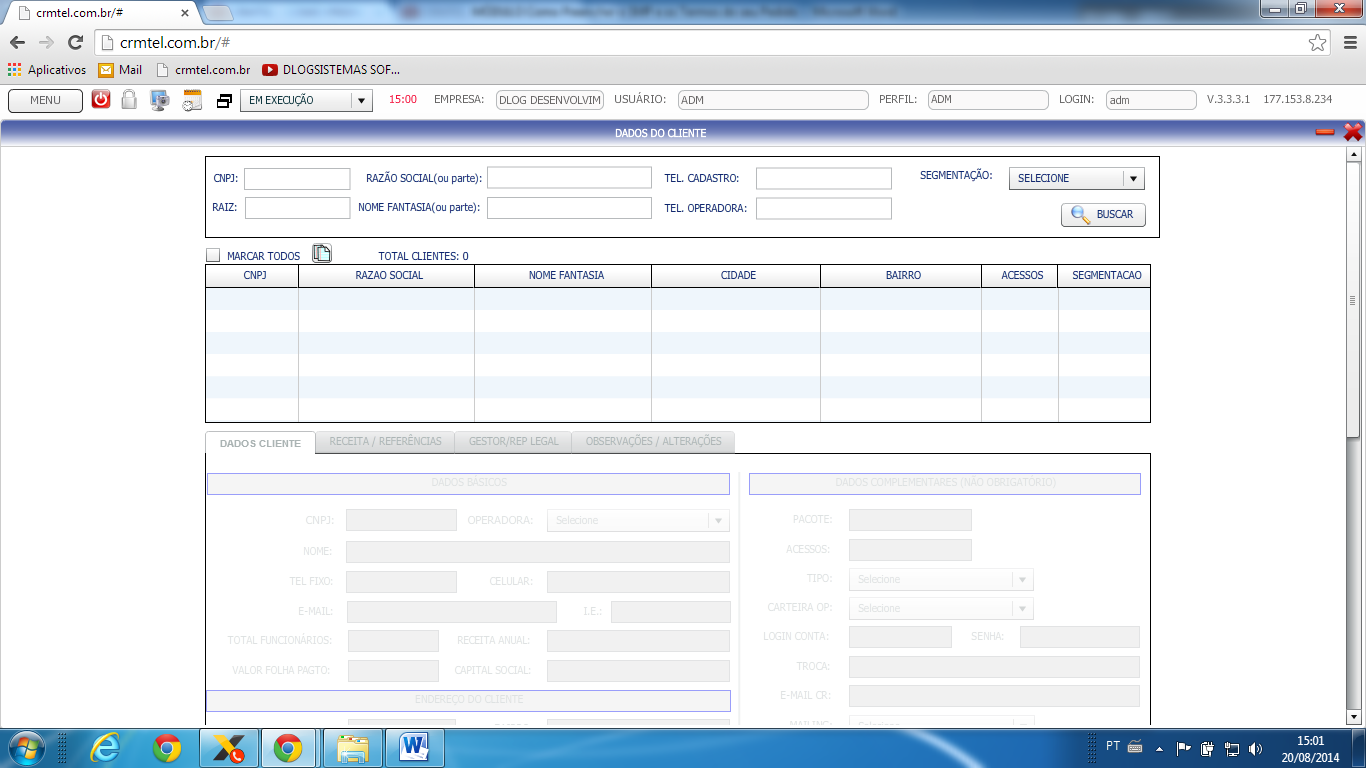Viewport: 1366px width, 768px height.
Task: Click the NOME FANTASIA column header
Action: tap(563, 275)
